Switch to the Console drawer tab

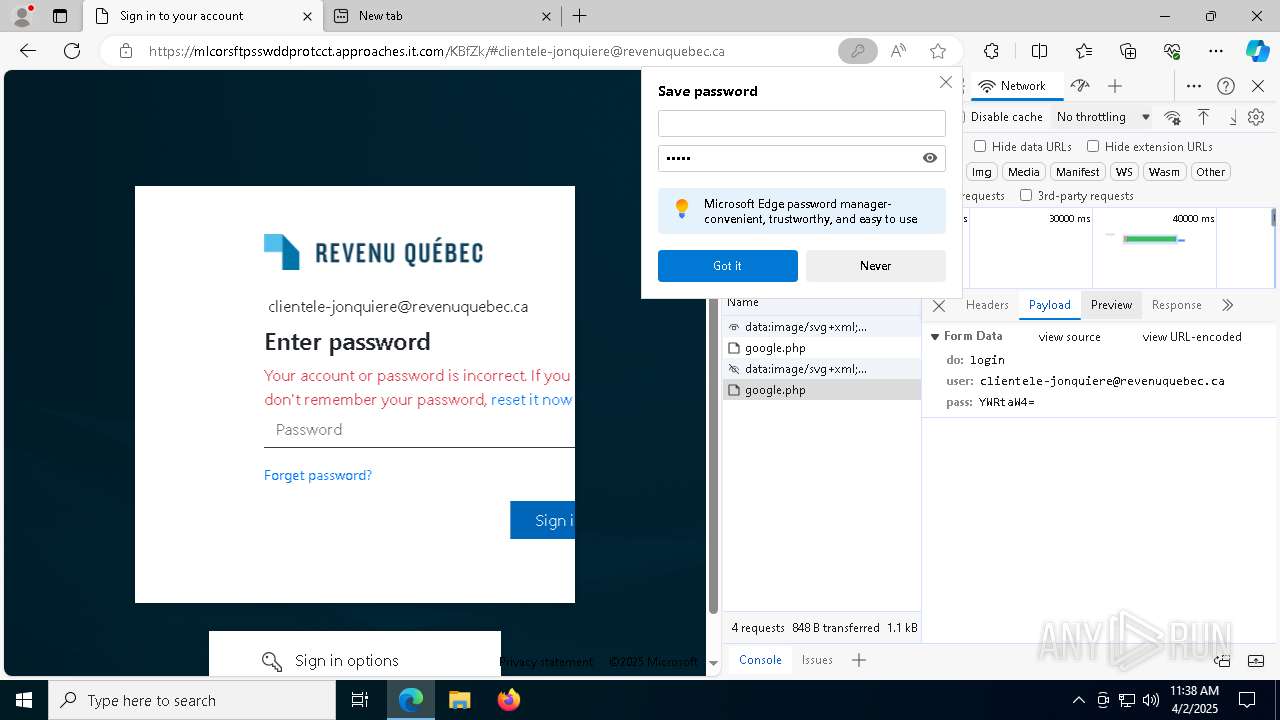click(760, 660)
